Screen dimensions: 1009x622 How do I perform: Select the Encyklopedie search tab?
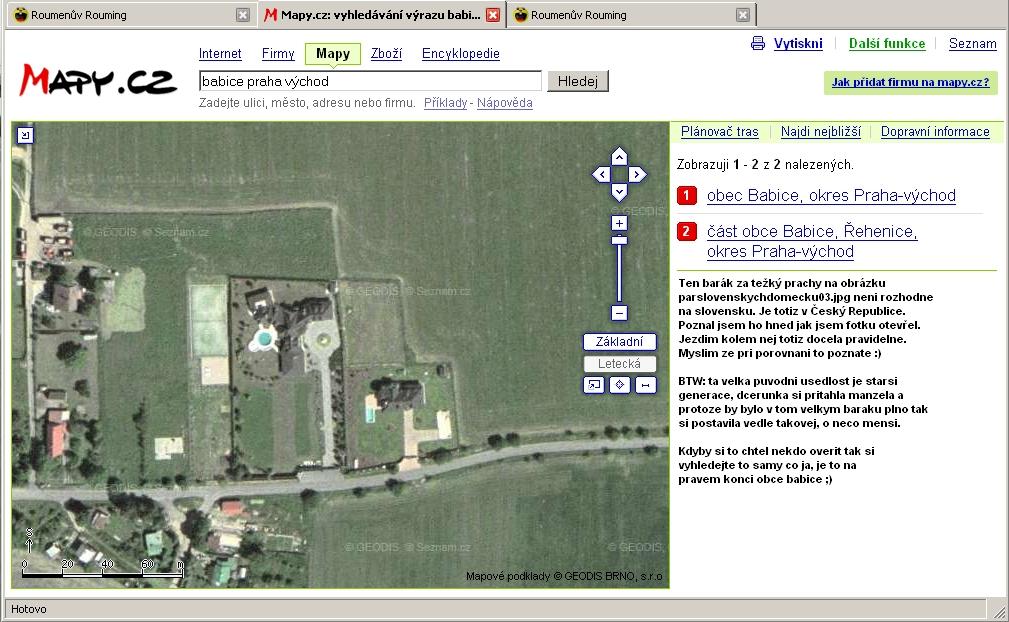click(461, 53)
